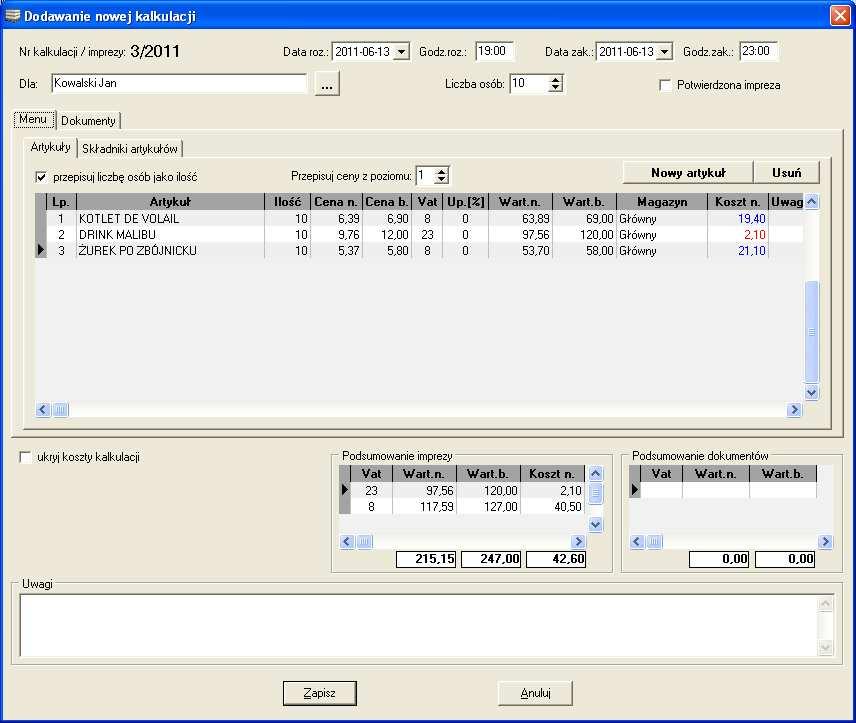Click Podsumowanie imprezy horizontal scrollbar thumb
Viewport: 856px width, 723px height.
point(365,542)
